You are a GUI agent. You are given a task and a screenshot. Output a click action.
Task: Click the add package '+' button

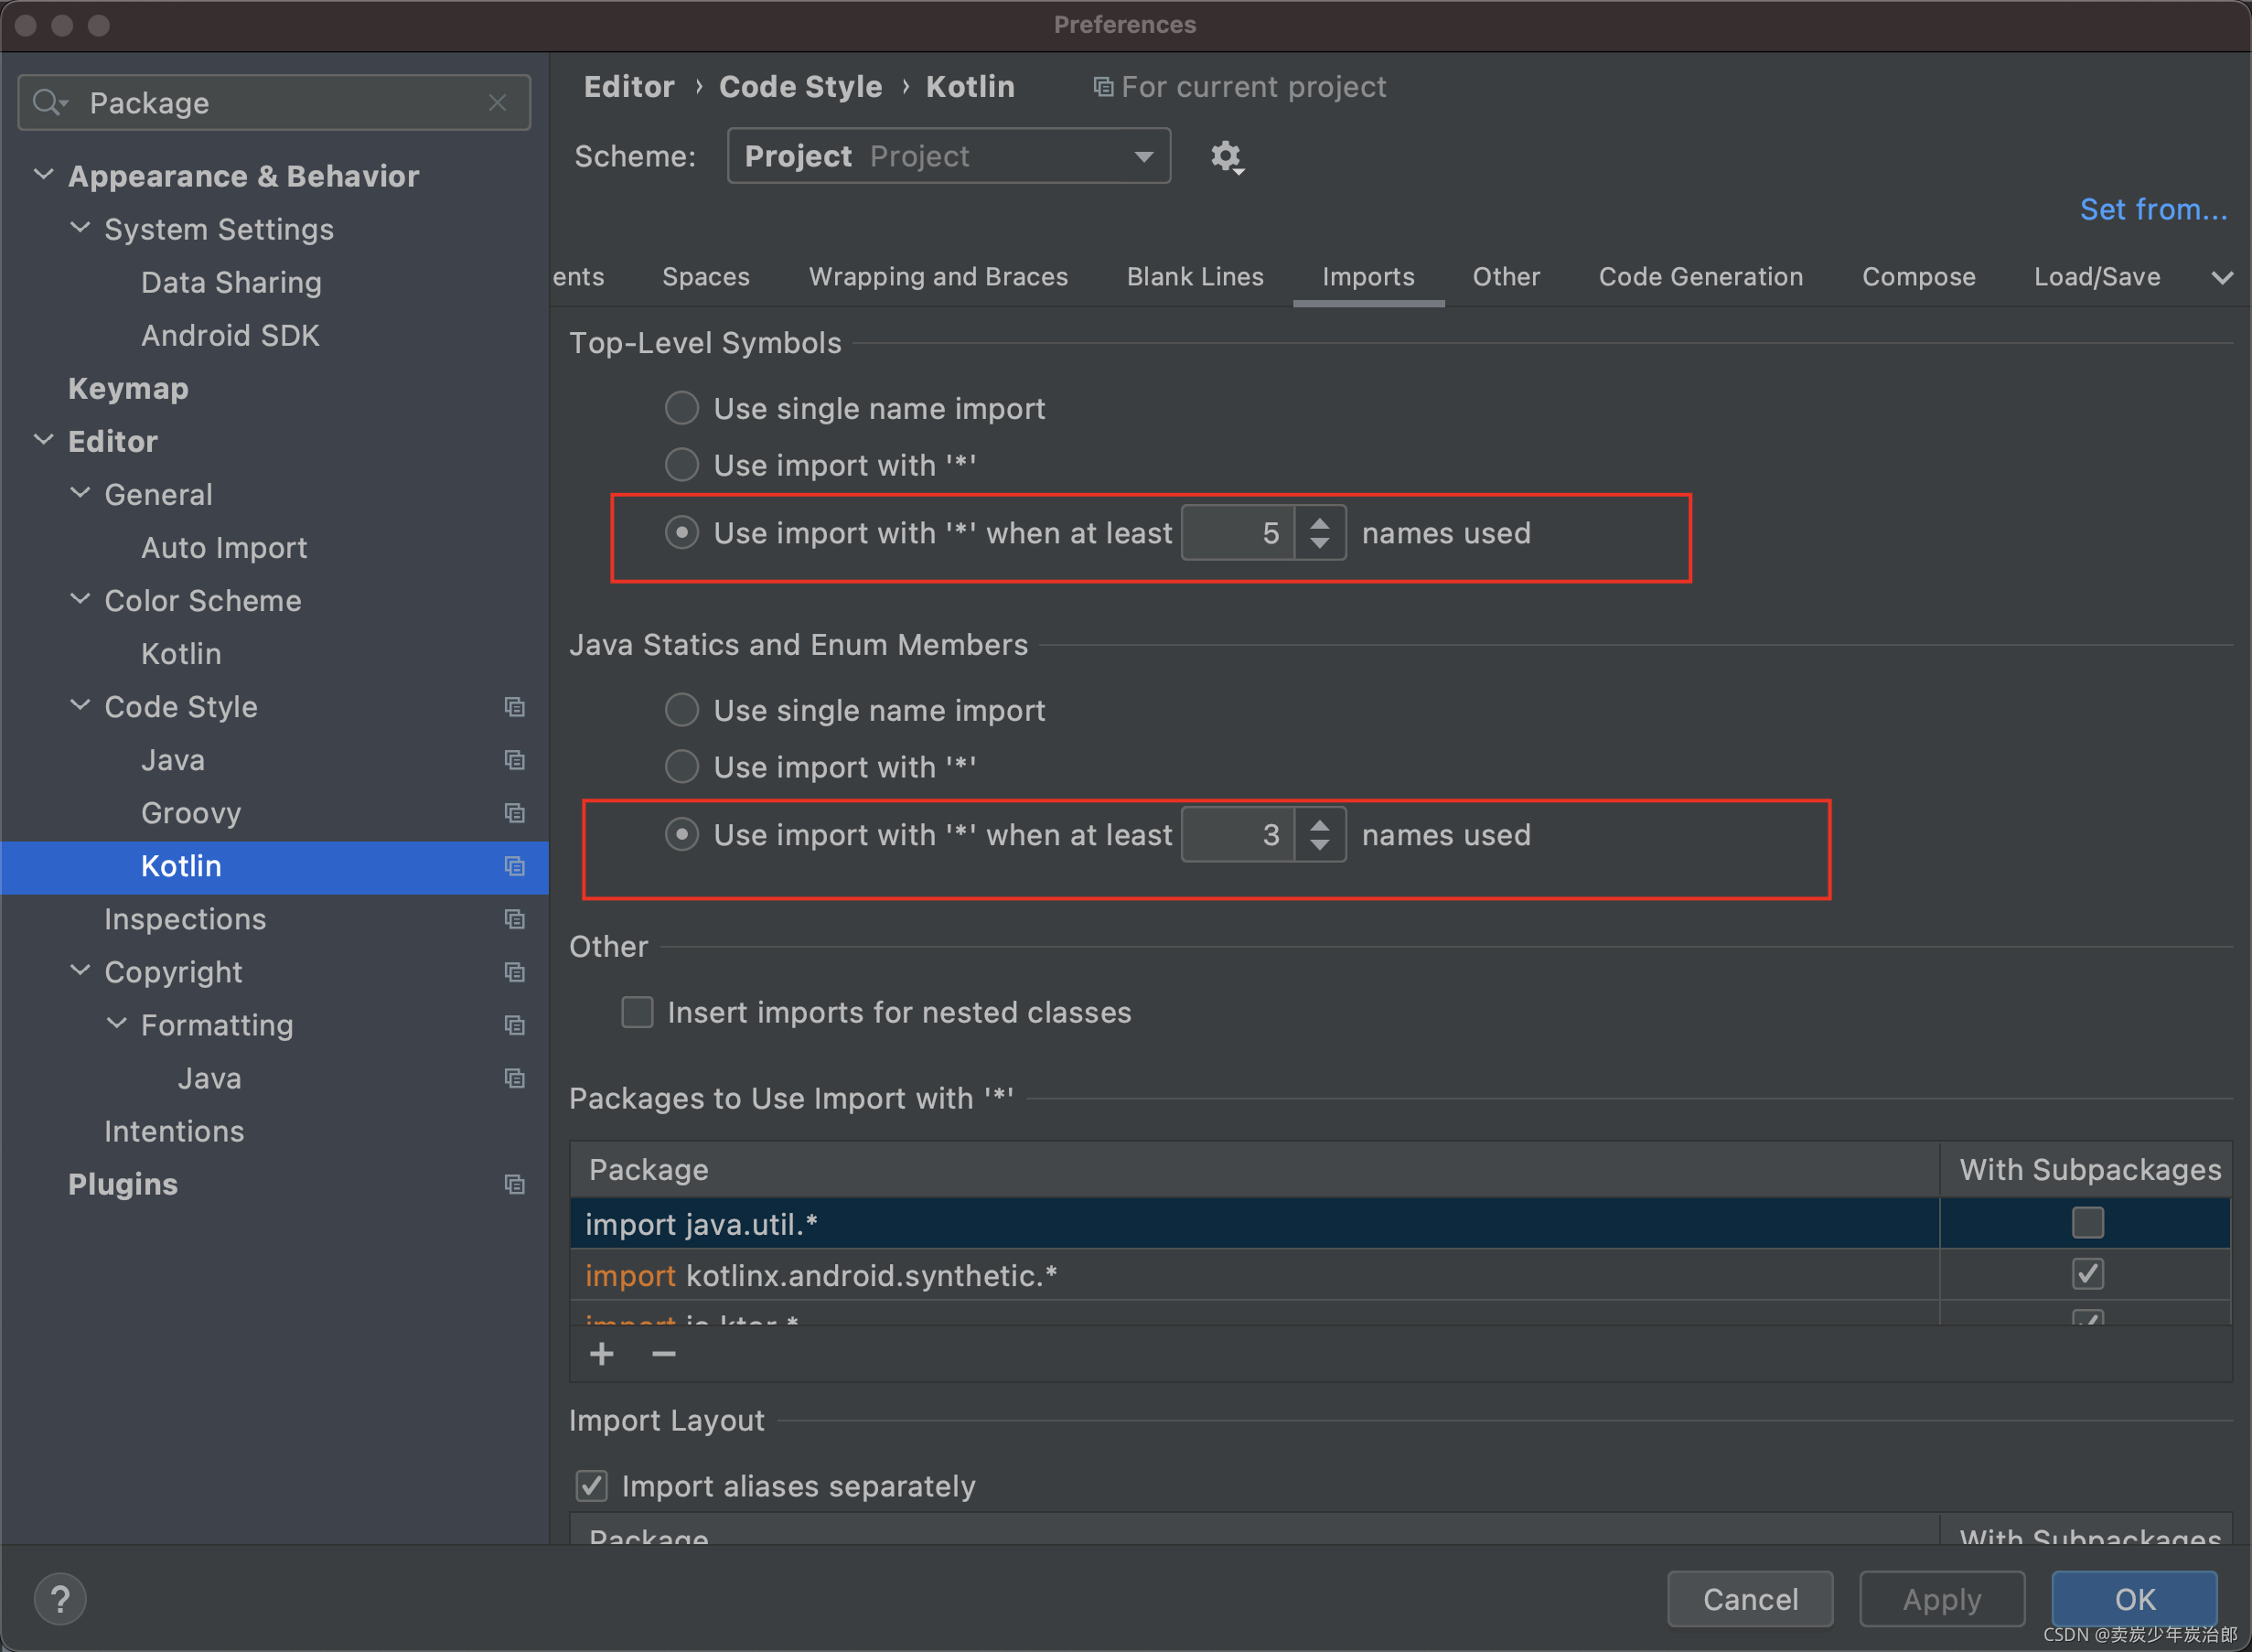pos(603,1355)
